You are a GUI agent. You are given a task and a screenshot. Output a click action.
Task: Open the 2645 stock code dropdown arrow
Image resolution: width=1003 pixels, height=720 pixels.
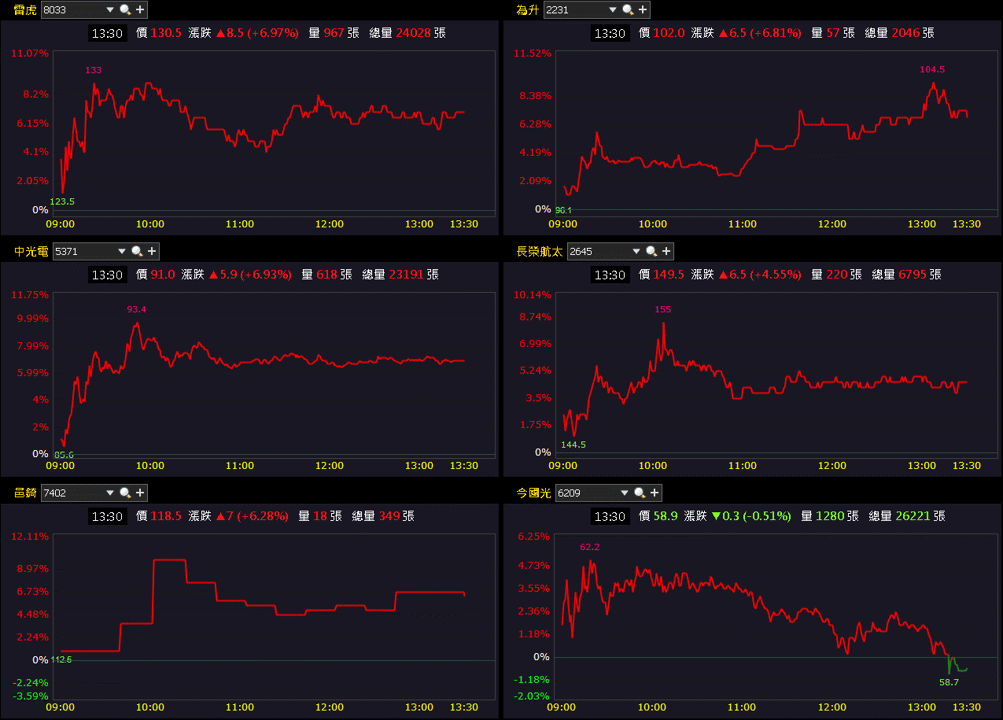pos(636,251)
